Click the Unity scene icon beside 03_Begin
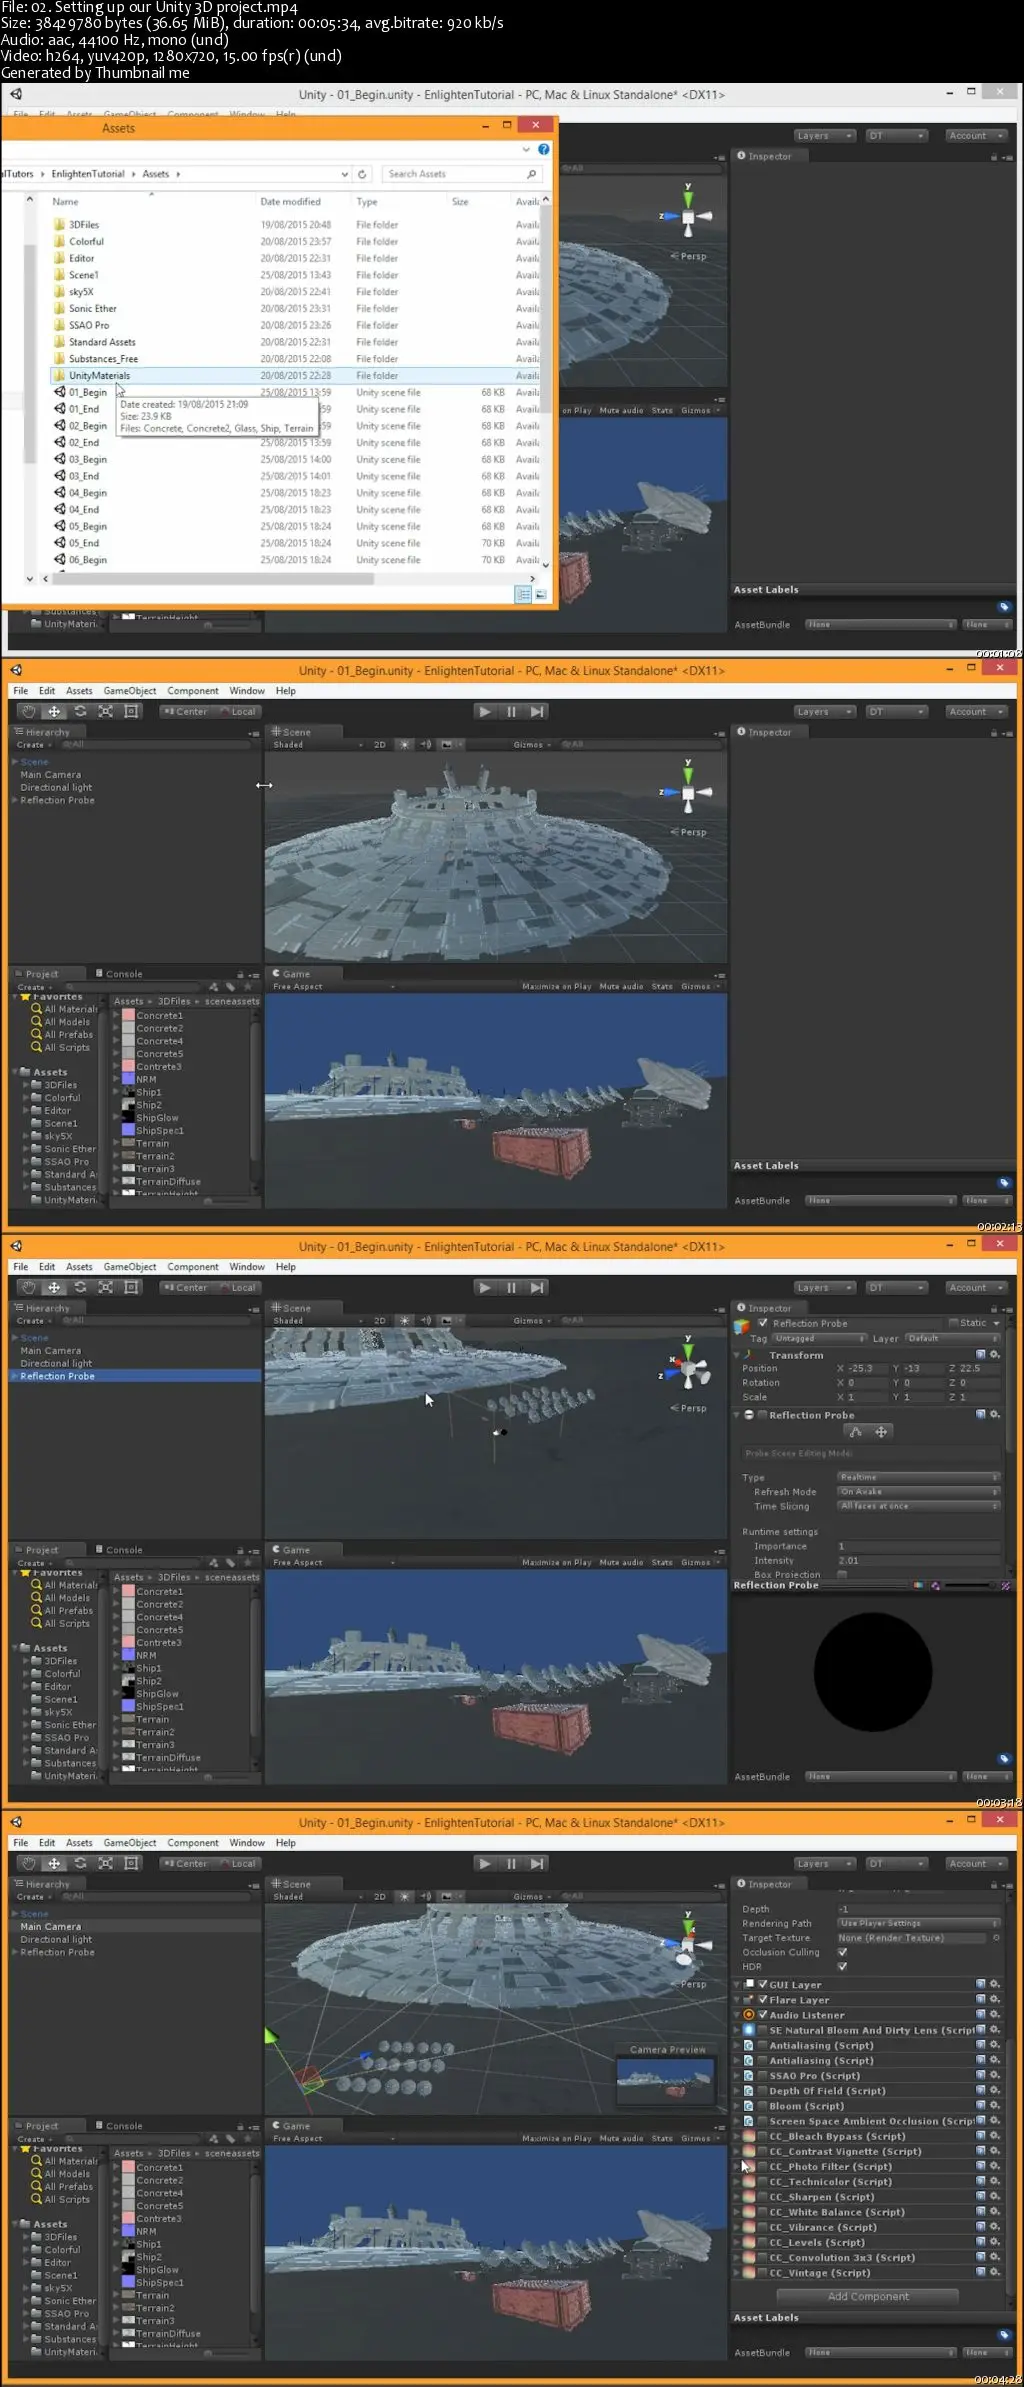 click(x=60, y=459)
